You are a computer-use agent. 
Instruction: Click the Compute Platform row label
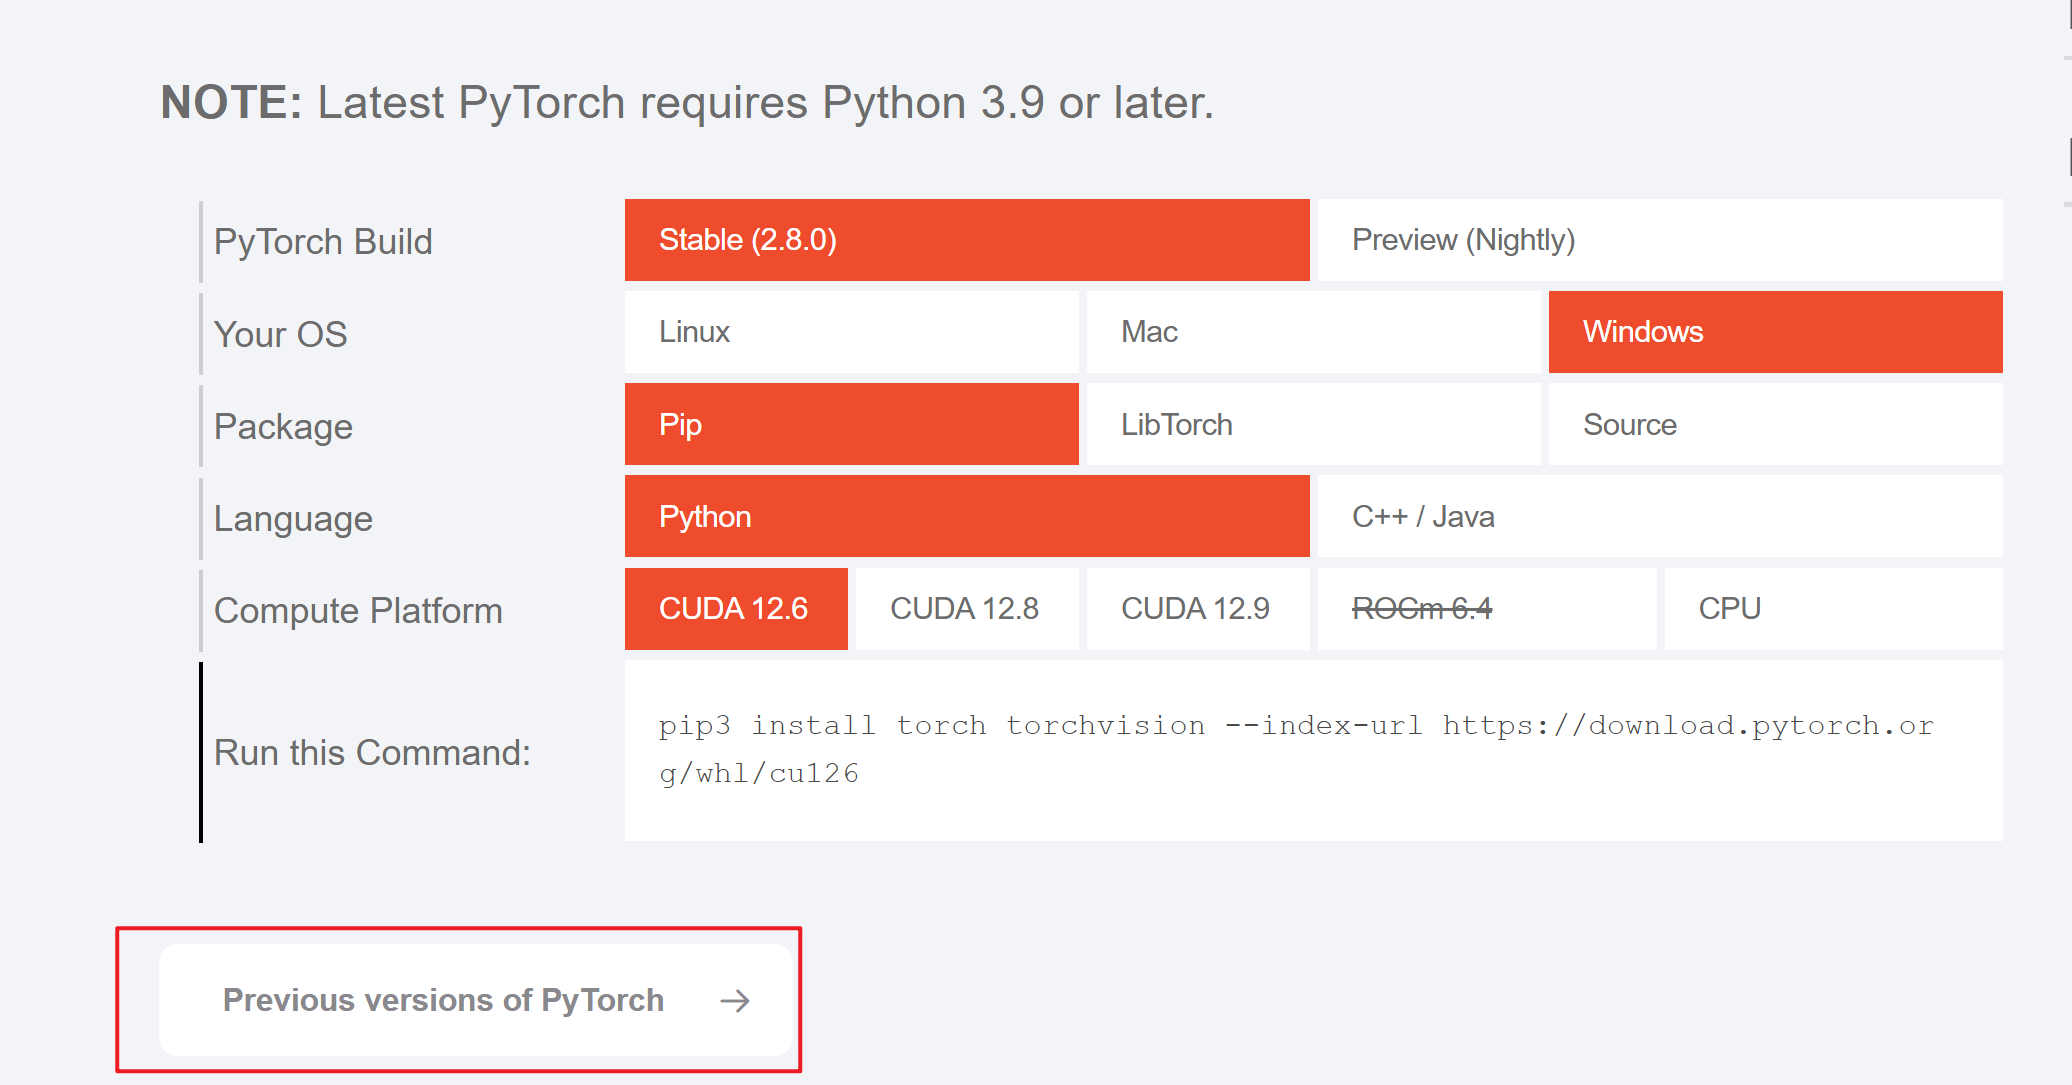click(x=358, y=611)
